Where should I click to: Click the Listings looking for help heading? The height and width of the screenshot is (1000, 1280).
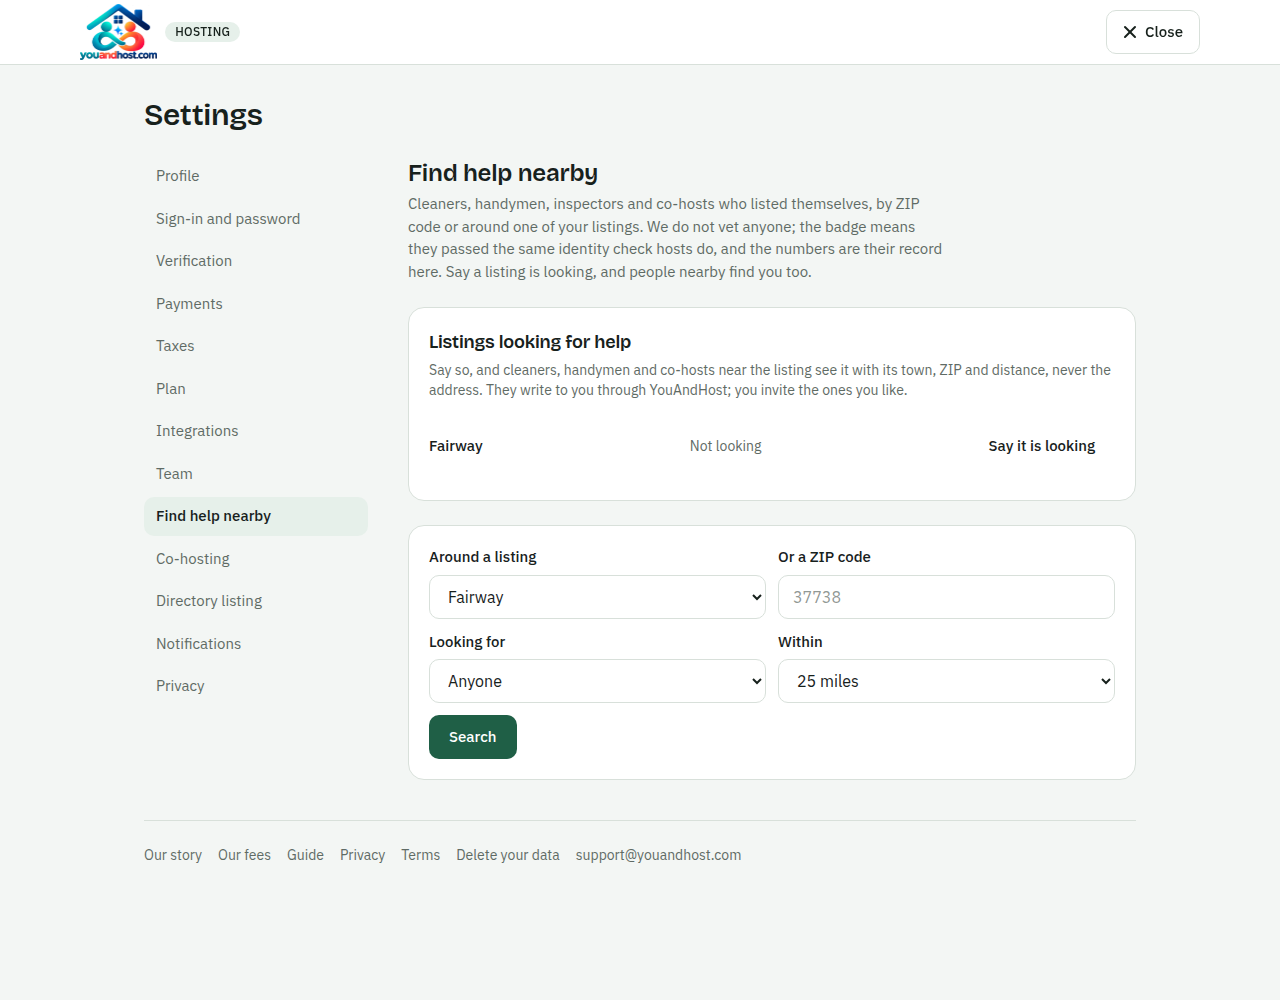tap(530, 342)
